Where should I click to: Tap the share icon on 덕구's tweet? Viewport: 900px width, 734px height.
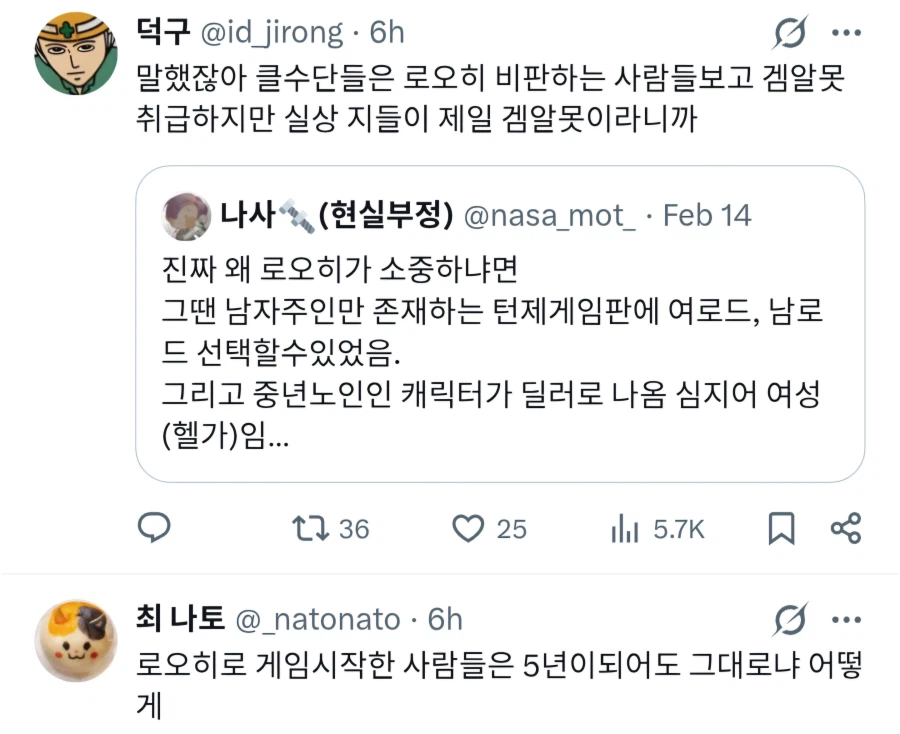coord(845,528)
